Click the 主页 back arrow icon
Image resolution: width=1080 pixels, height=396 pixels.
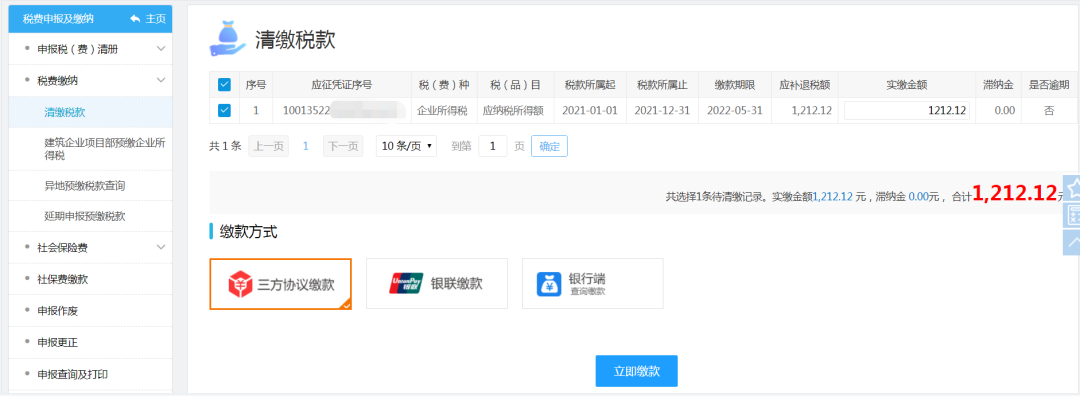135,19
